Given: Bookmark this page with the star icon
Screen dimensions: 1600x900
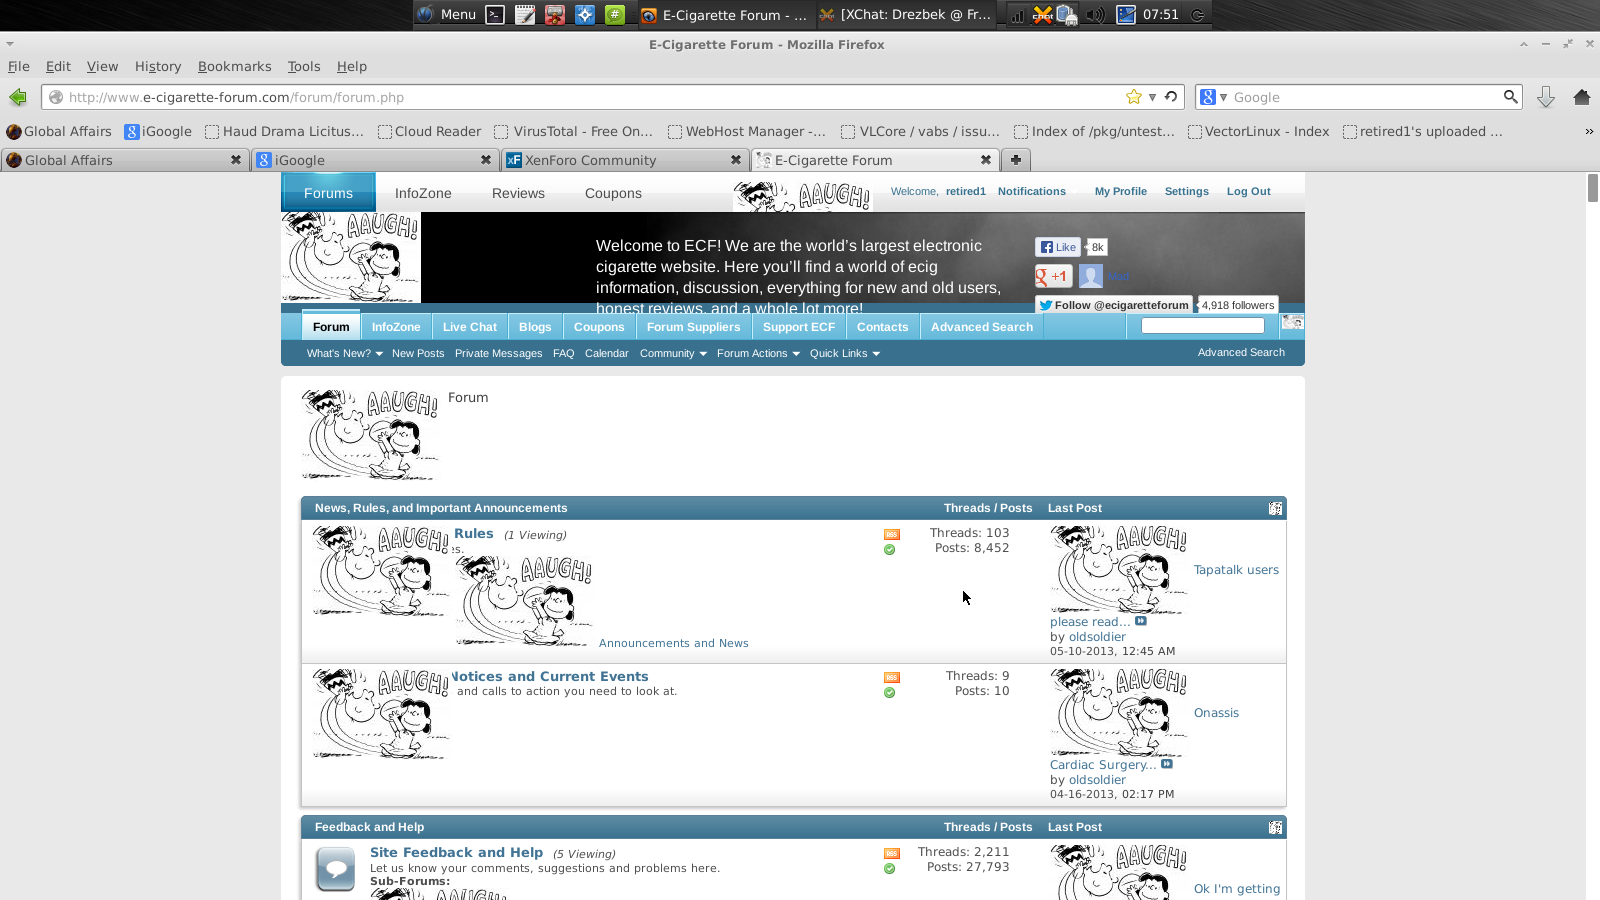Looking at the screenshot, I should click(1133, 97).
